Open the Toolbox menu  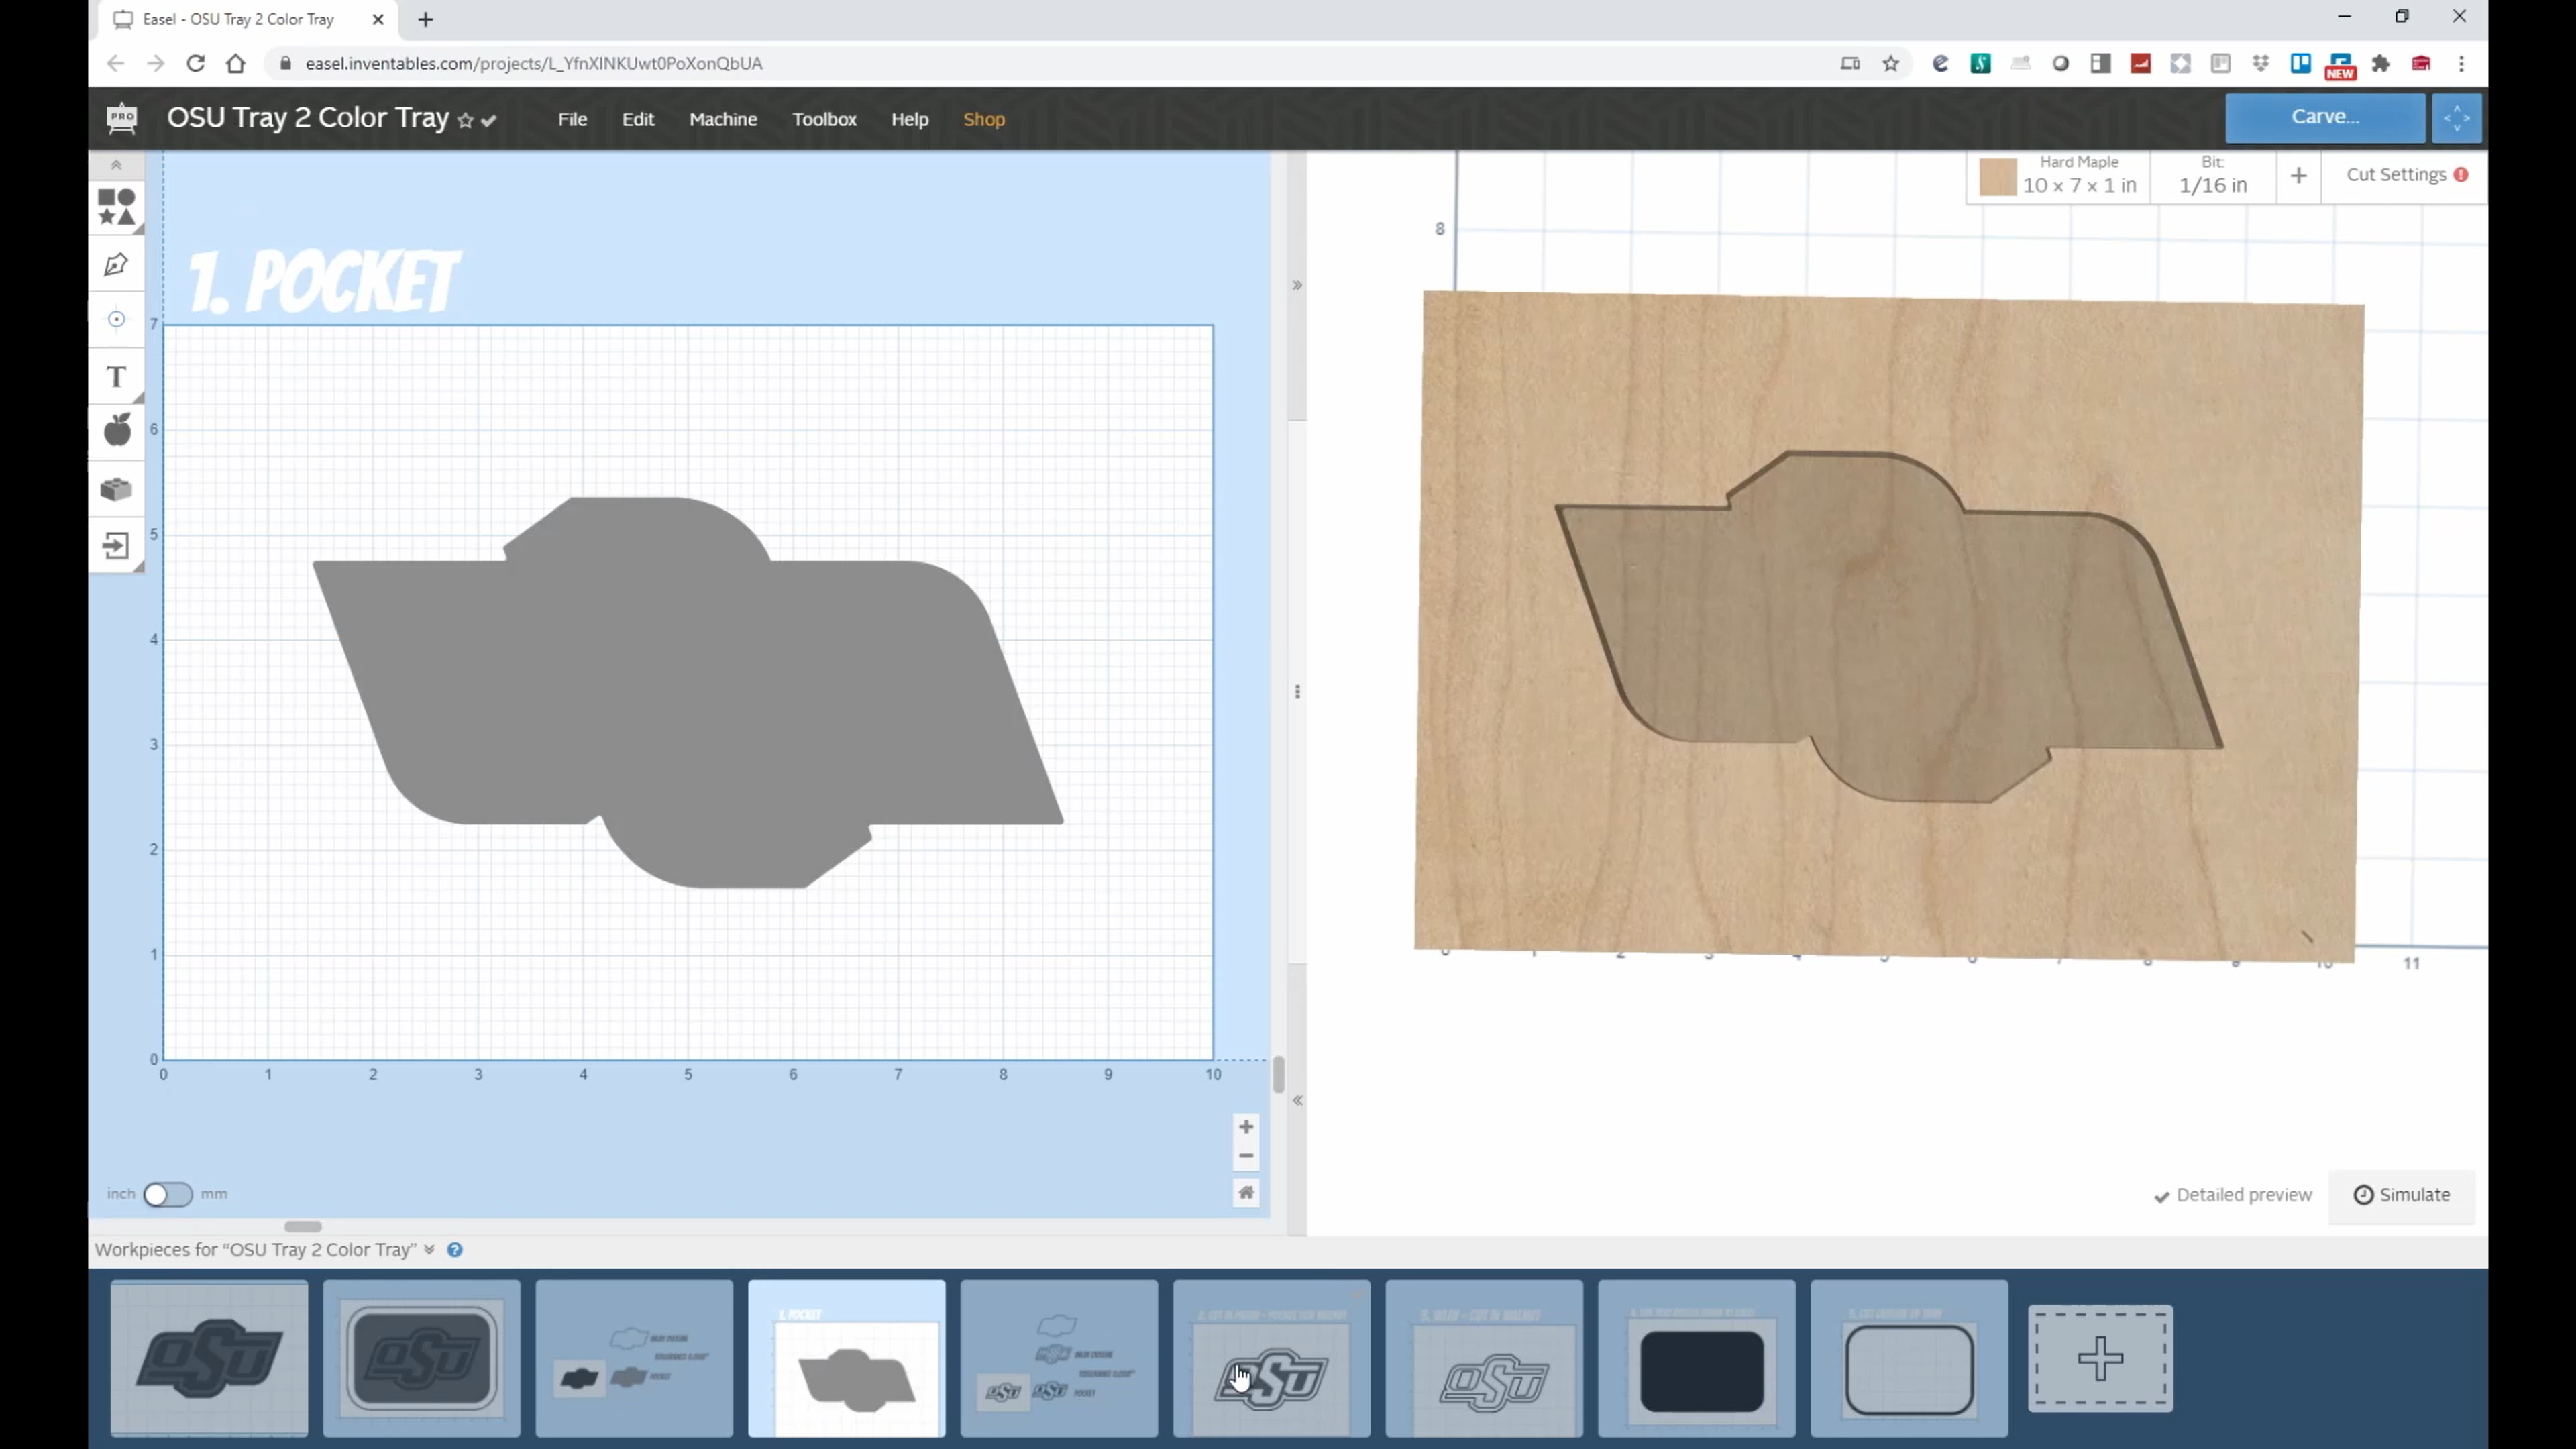(x=823, y=119)
